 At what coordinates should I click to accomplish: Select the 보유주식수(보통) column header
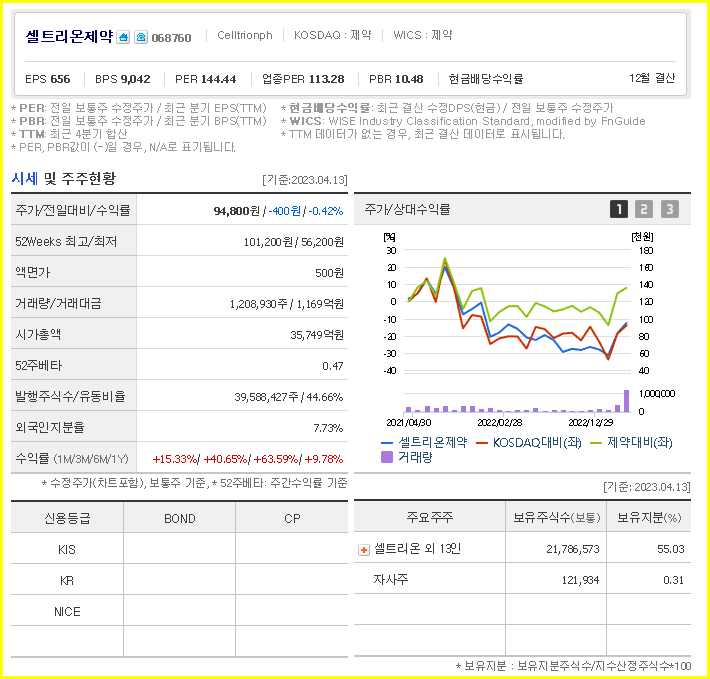556,517
